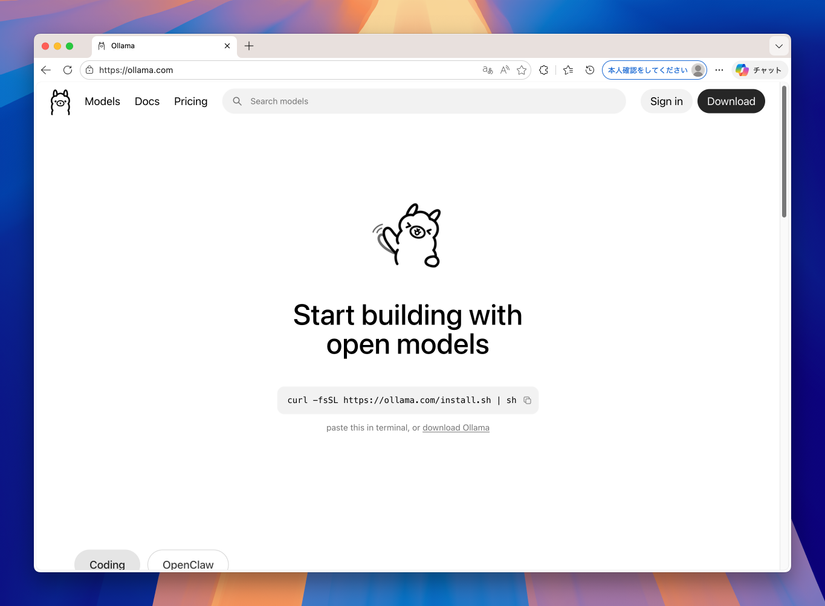Open the browser settings three-dot menu

tap(719, 70)
